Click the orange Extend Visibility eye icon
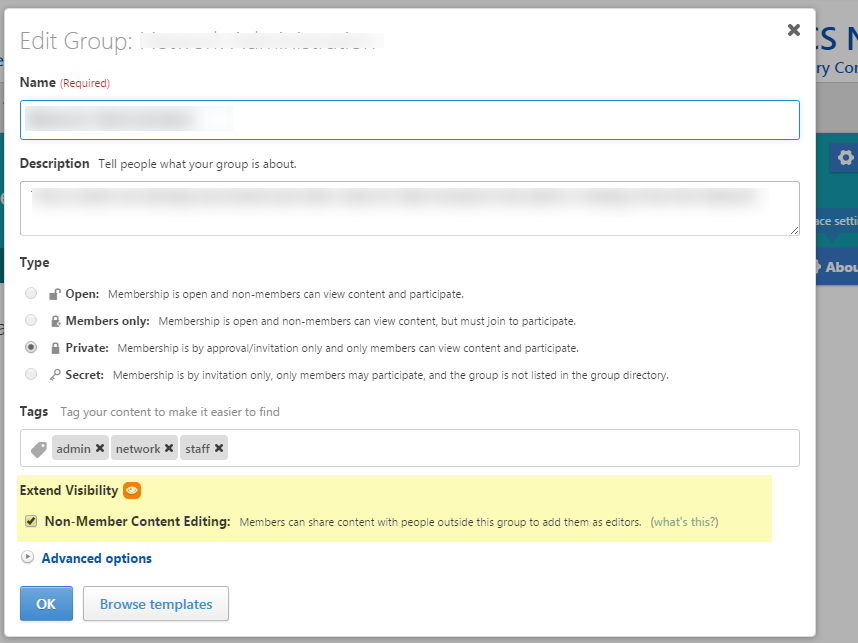 132,491
